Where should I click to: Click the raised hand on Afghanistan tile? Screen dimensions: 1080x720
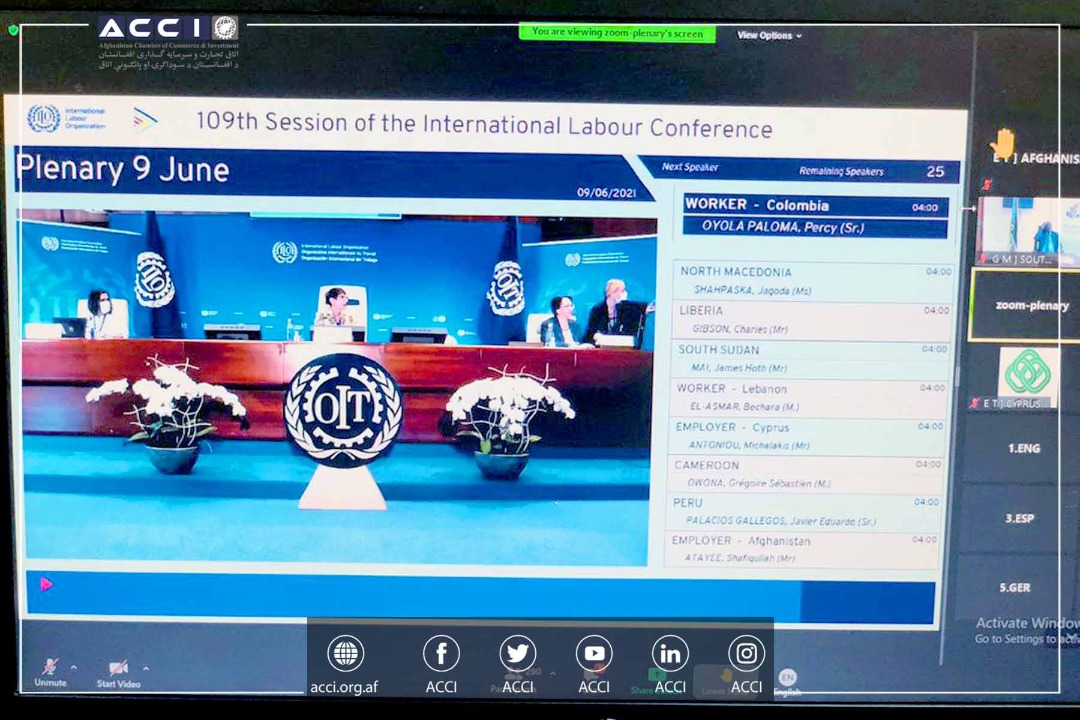pyautogui.click(x=1002, y=142)
